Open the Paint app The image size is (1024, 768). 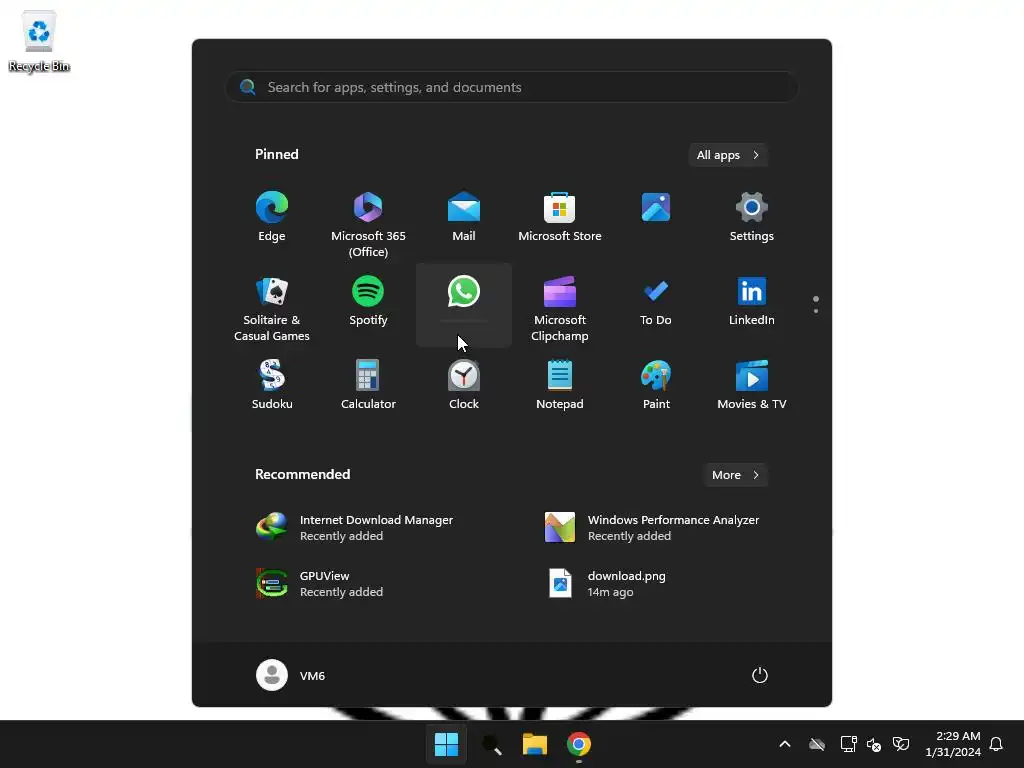pyautogui.click(x=656, y=385)
